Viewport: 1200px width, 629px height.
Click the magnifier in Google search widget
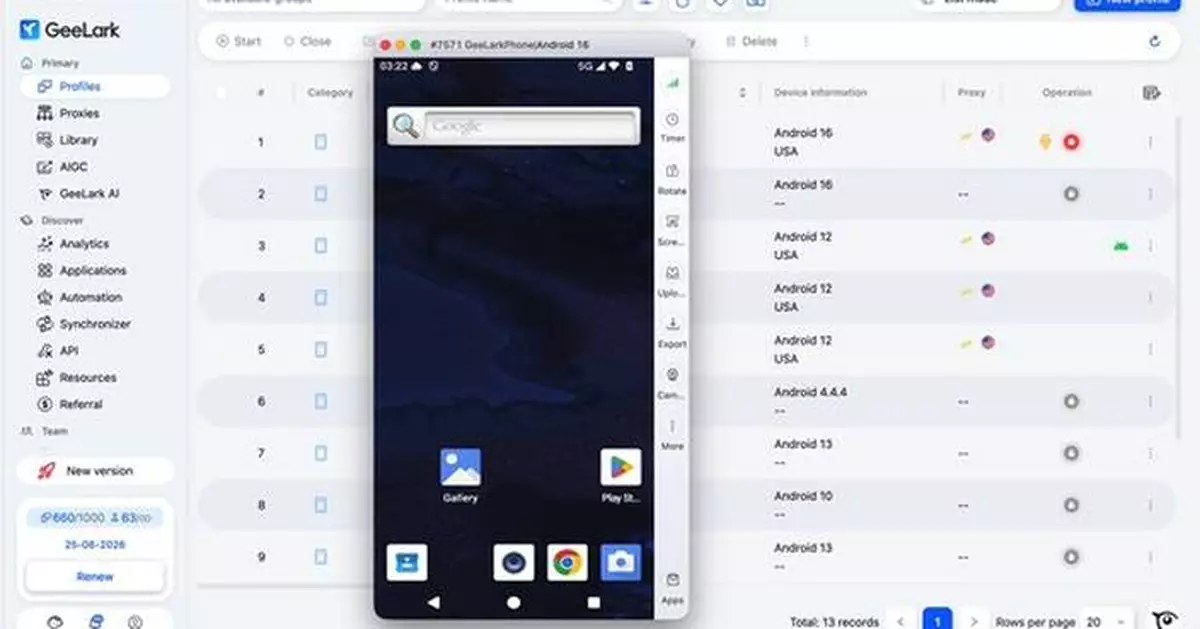coord(405,126)
